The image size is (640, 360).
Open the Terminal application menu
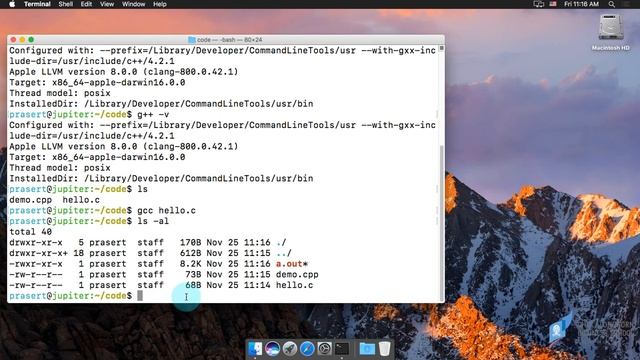tap(37, 4)
